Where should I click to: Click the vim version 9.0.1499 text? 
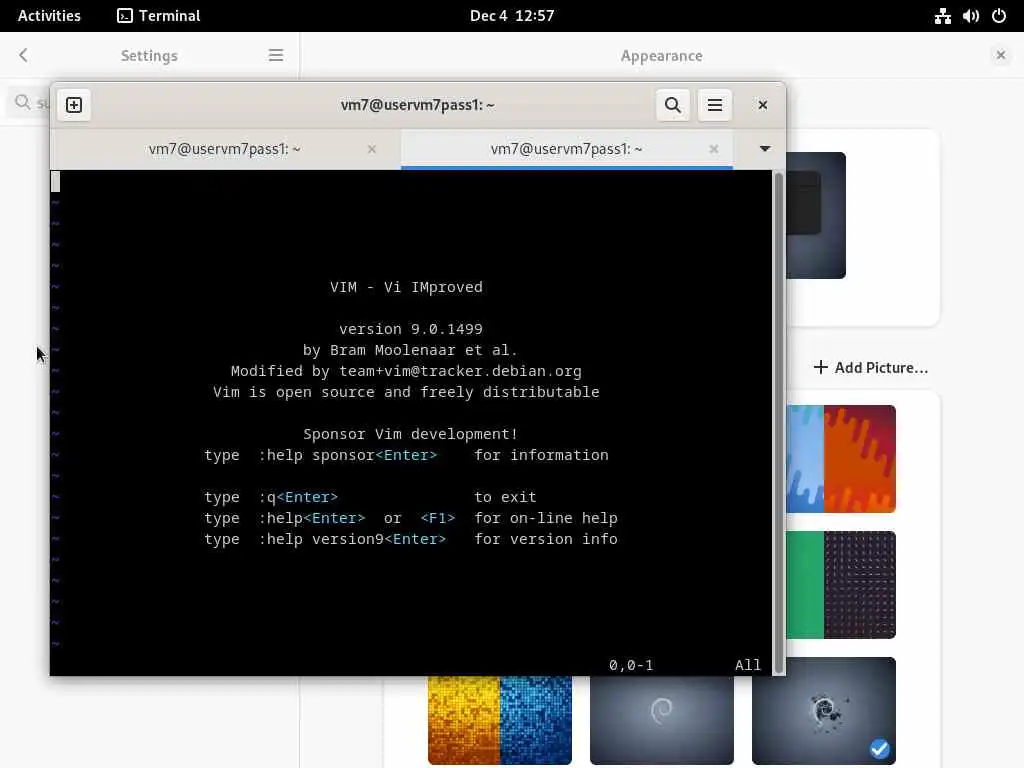click(x=411, y=329)
